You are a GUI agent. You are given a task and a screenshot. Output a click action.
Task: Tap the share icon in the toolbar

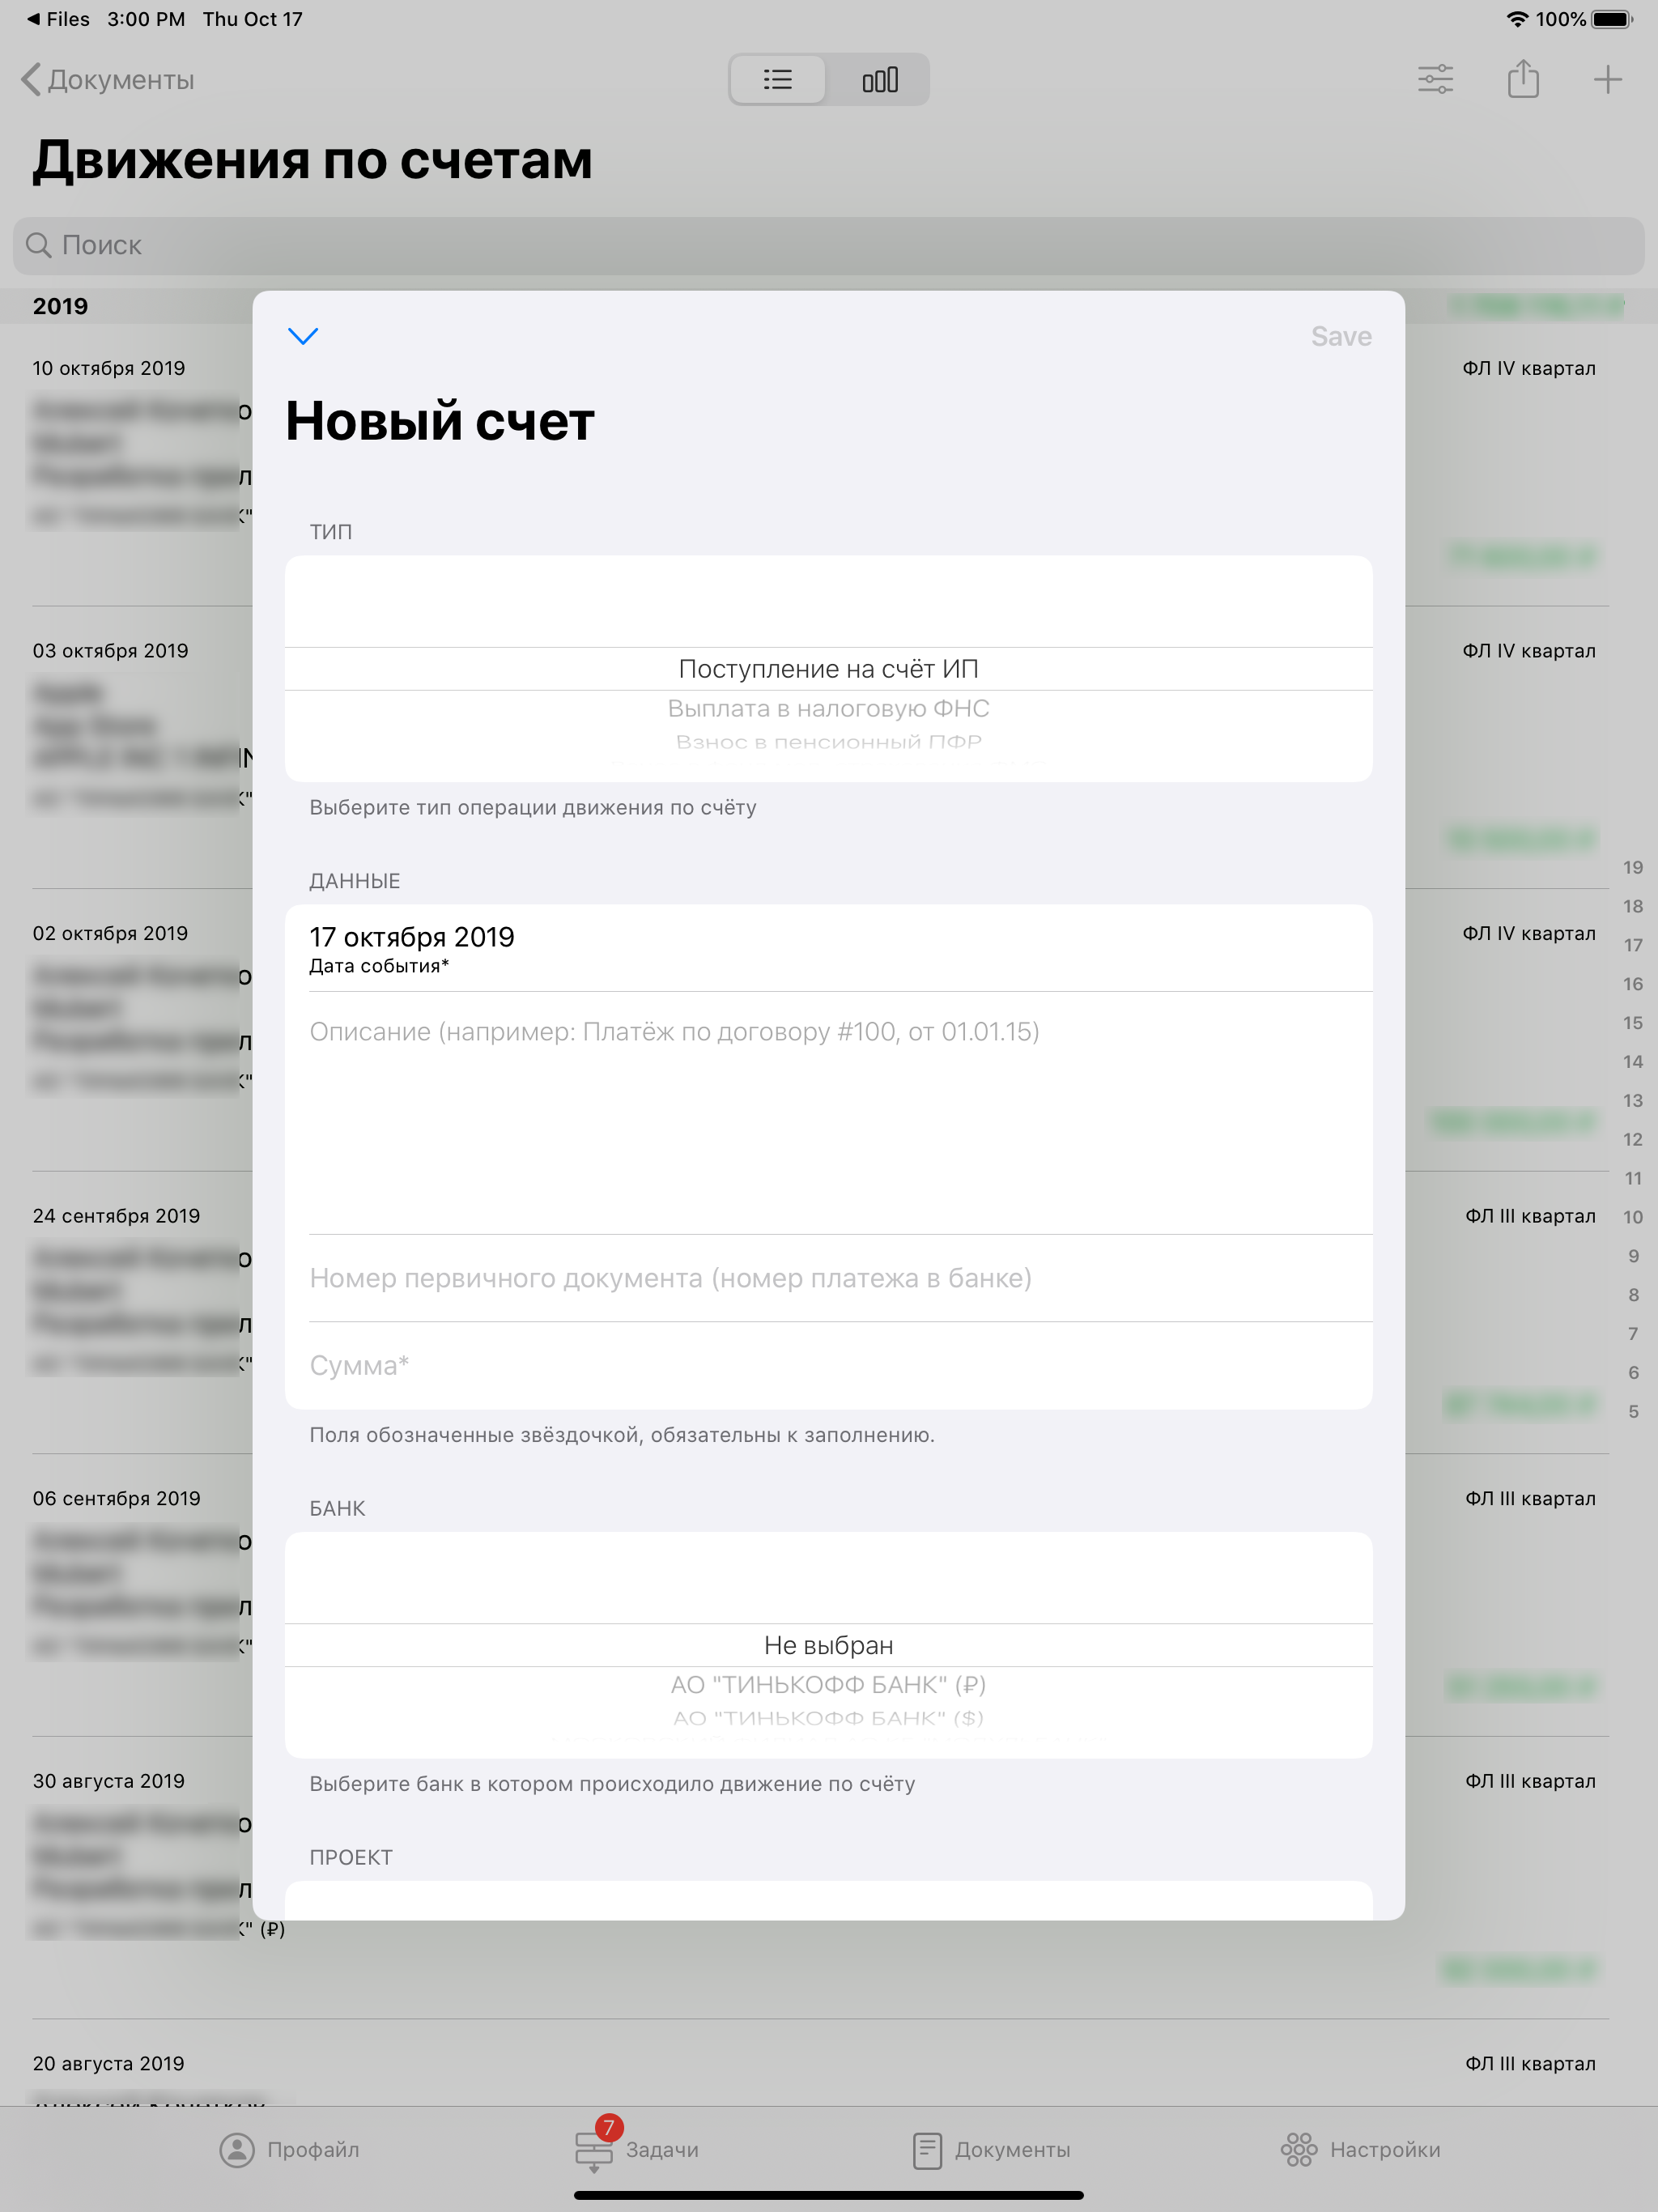pyautogui.click(x=1522, y=79)
